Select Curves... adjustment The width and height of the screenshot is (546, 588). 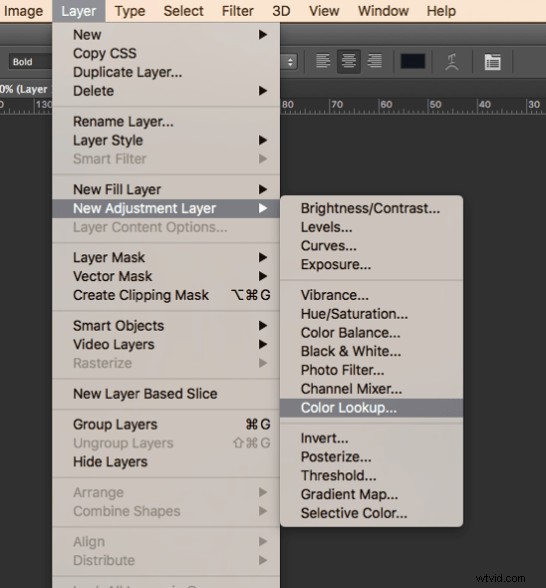point(372,246)
